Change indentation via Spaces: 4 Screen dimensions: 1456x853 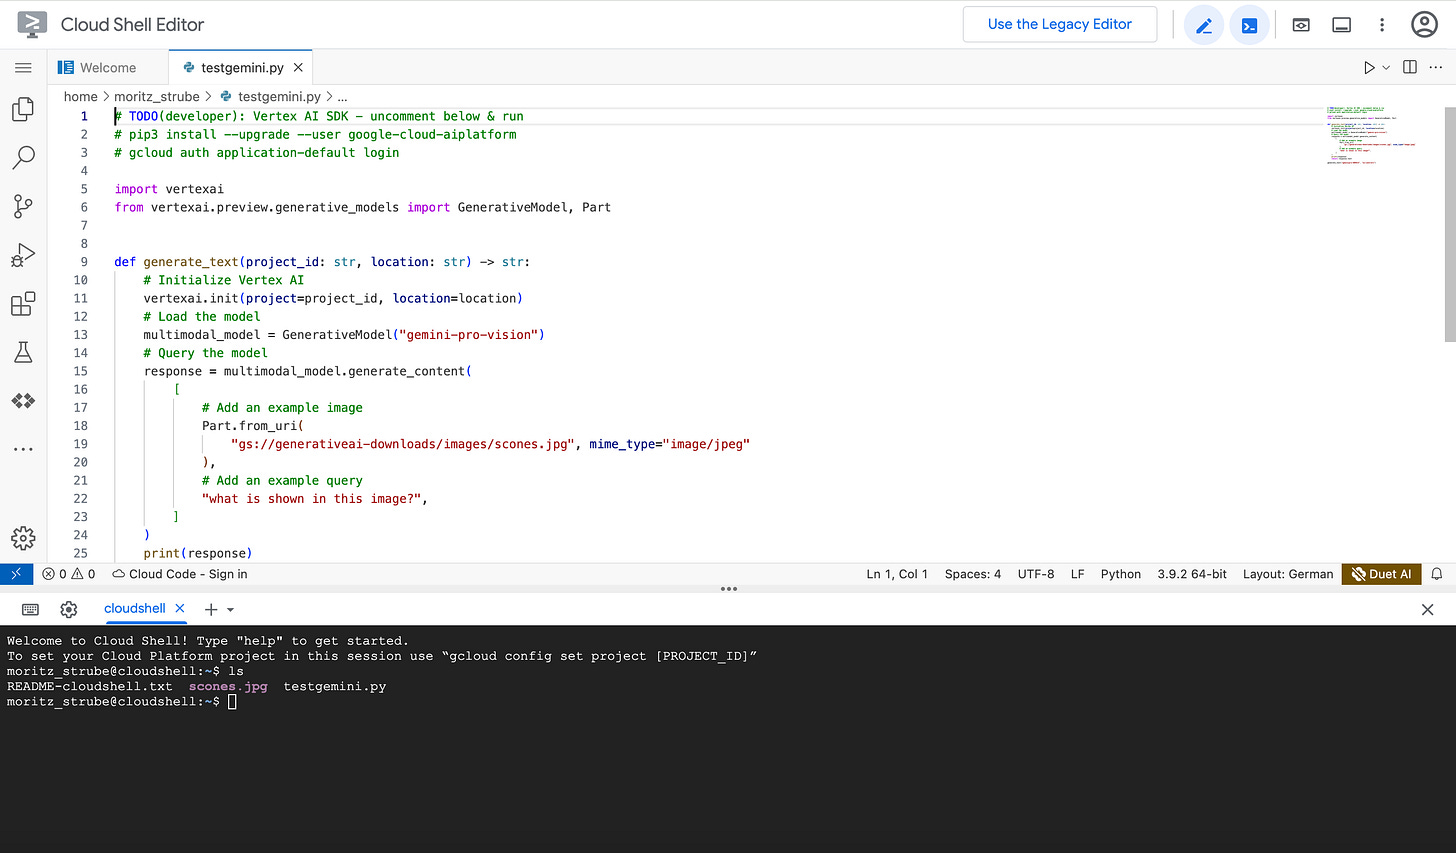[973, 574]
